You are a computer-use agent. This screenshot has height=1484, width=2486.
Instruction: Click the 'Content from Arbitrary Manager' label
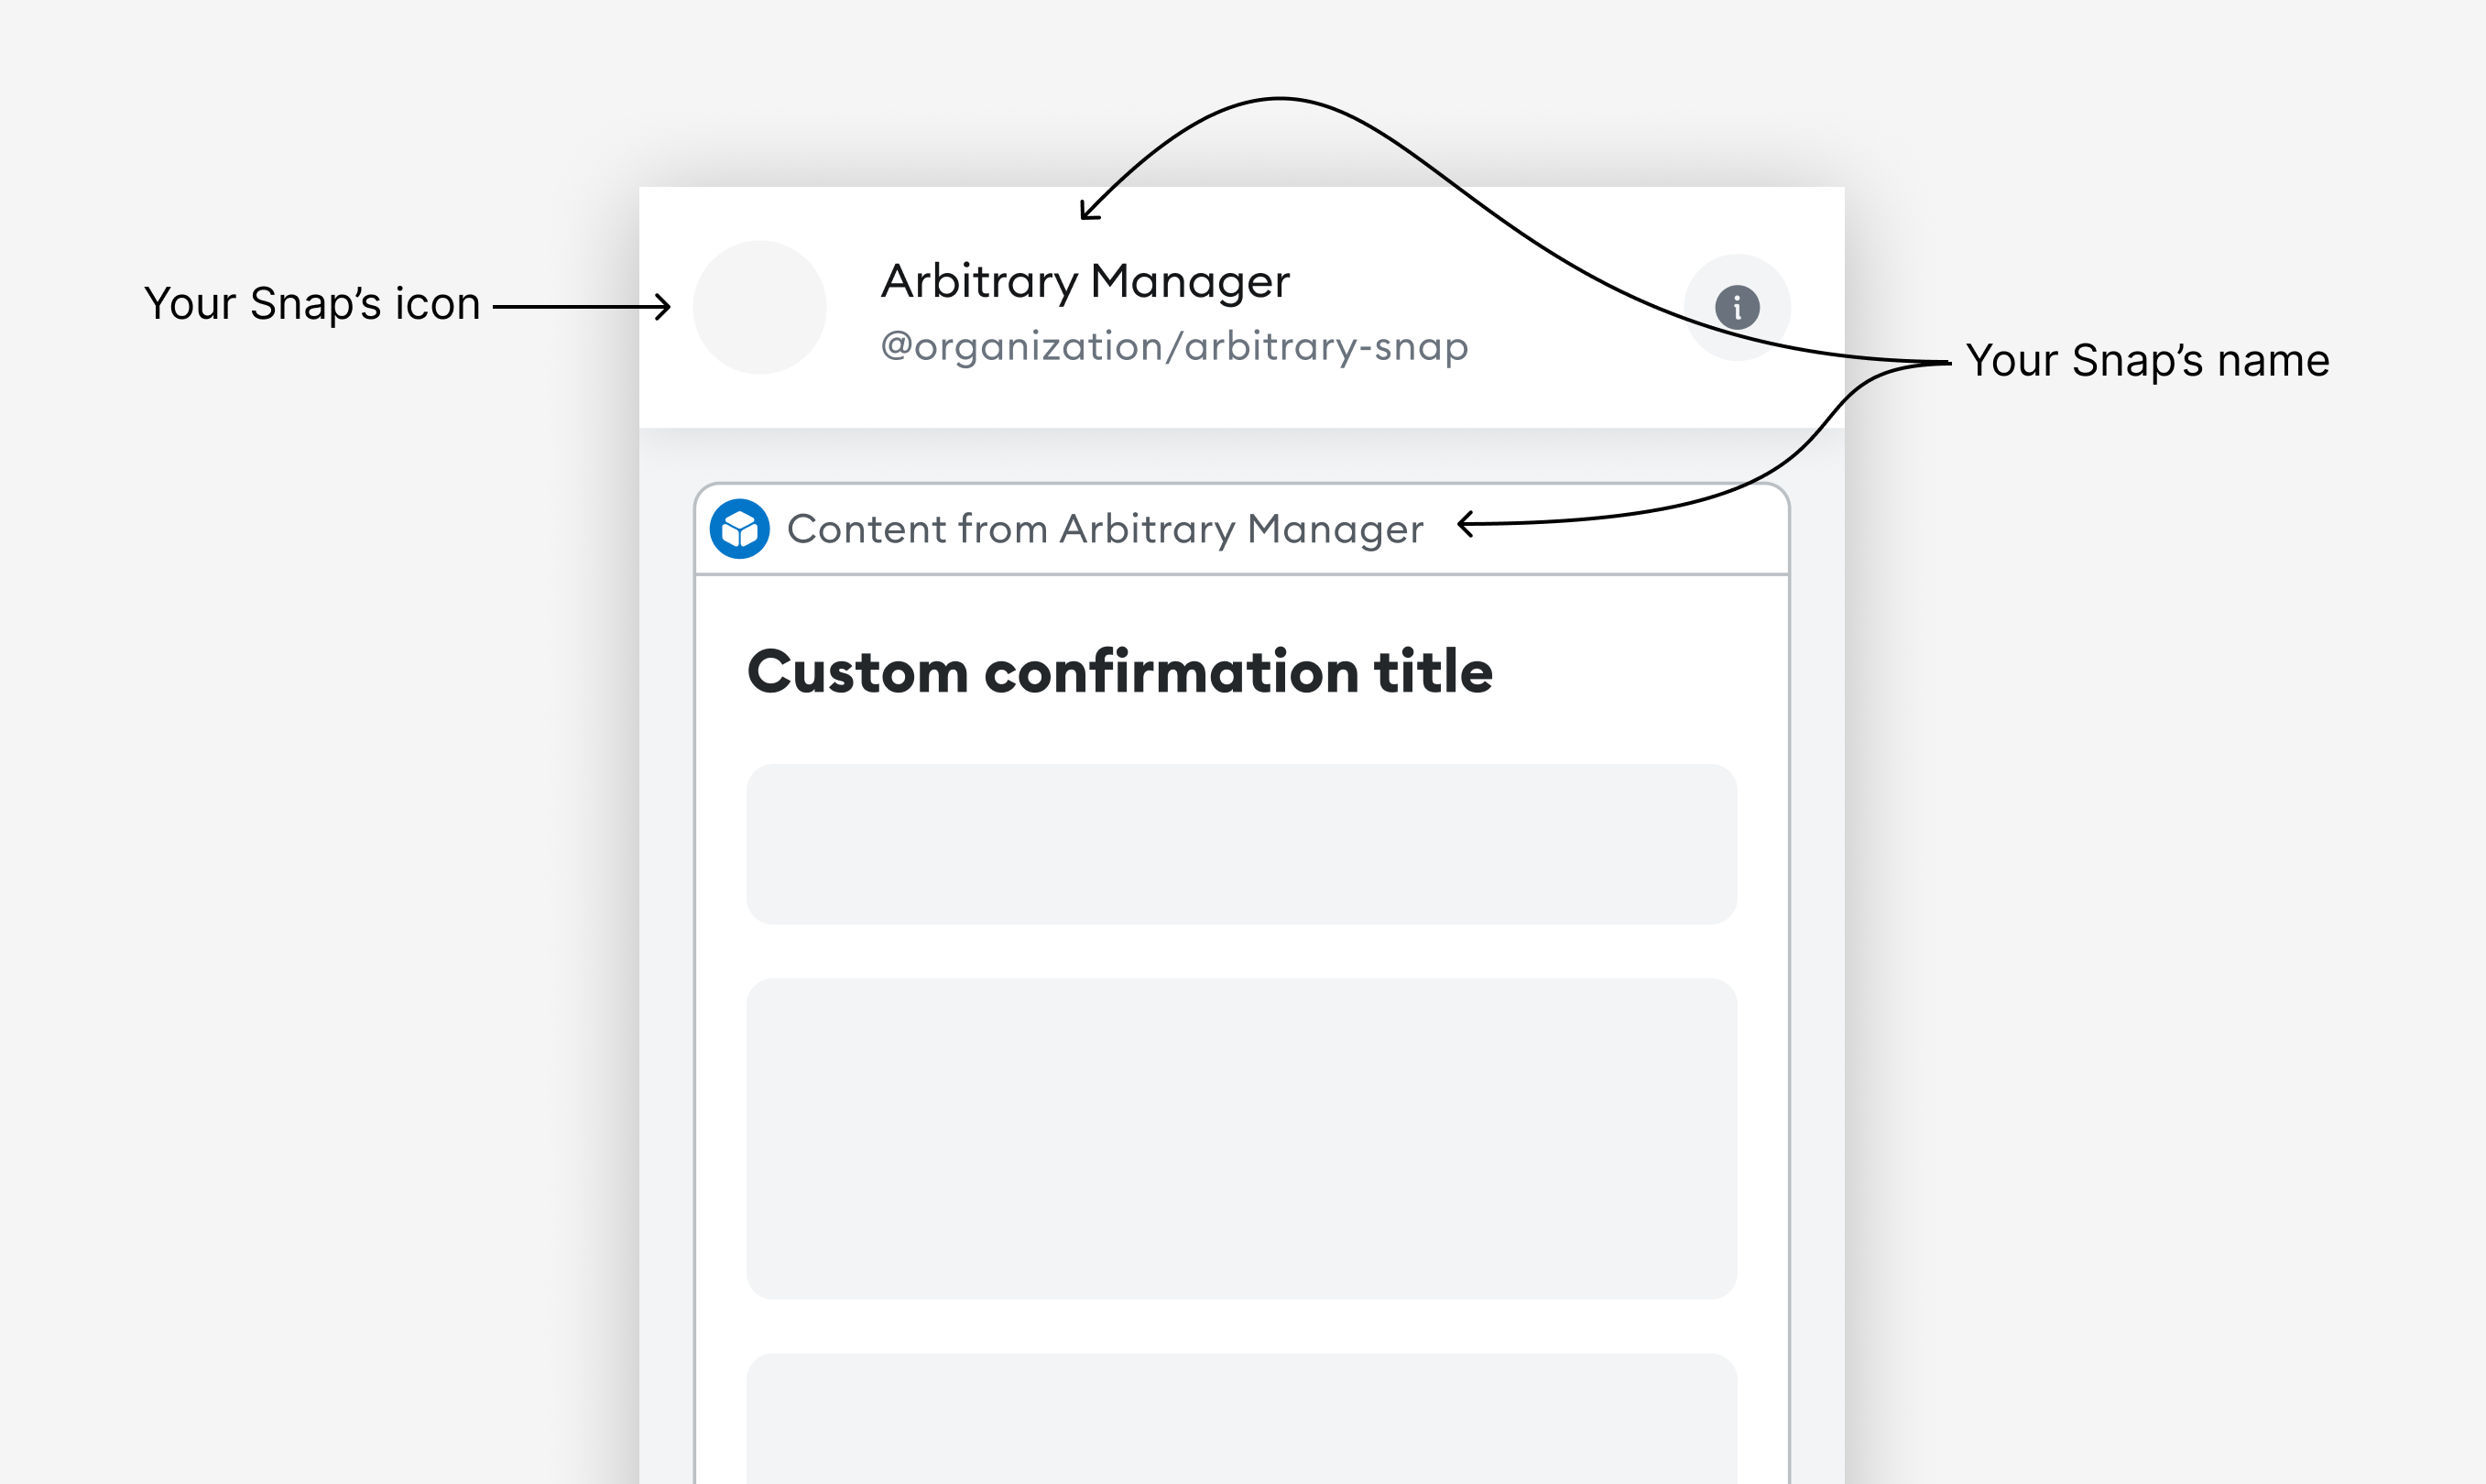1105,529
